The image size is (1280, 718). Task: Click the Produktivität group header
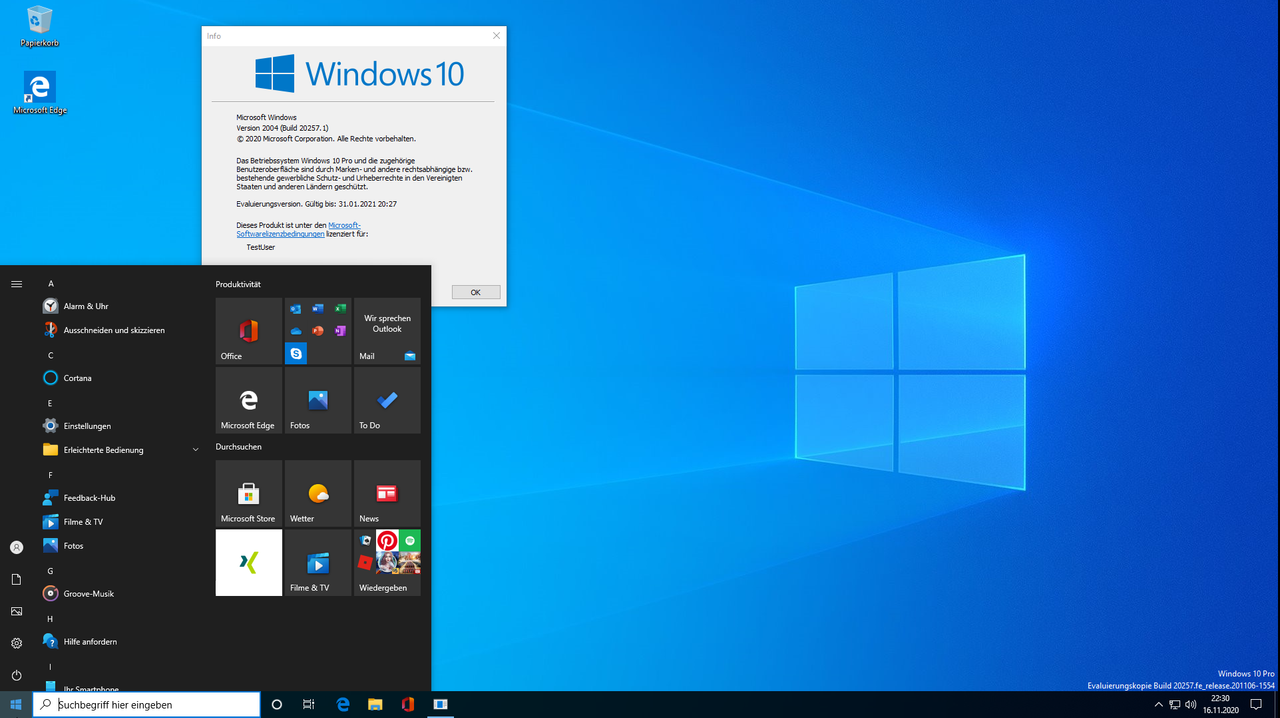pyautogui.click(x=238, y=285)
